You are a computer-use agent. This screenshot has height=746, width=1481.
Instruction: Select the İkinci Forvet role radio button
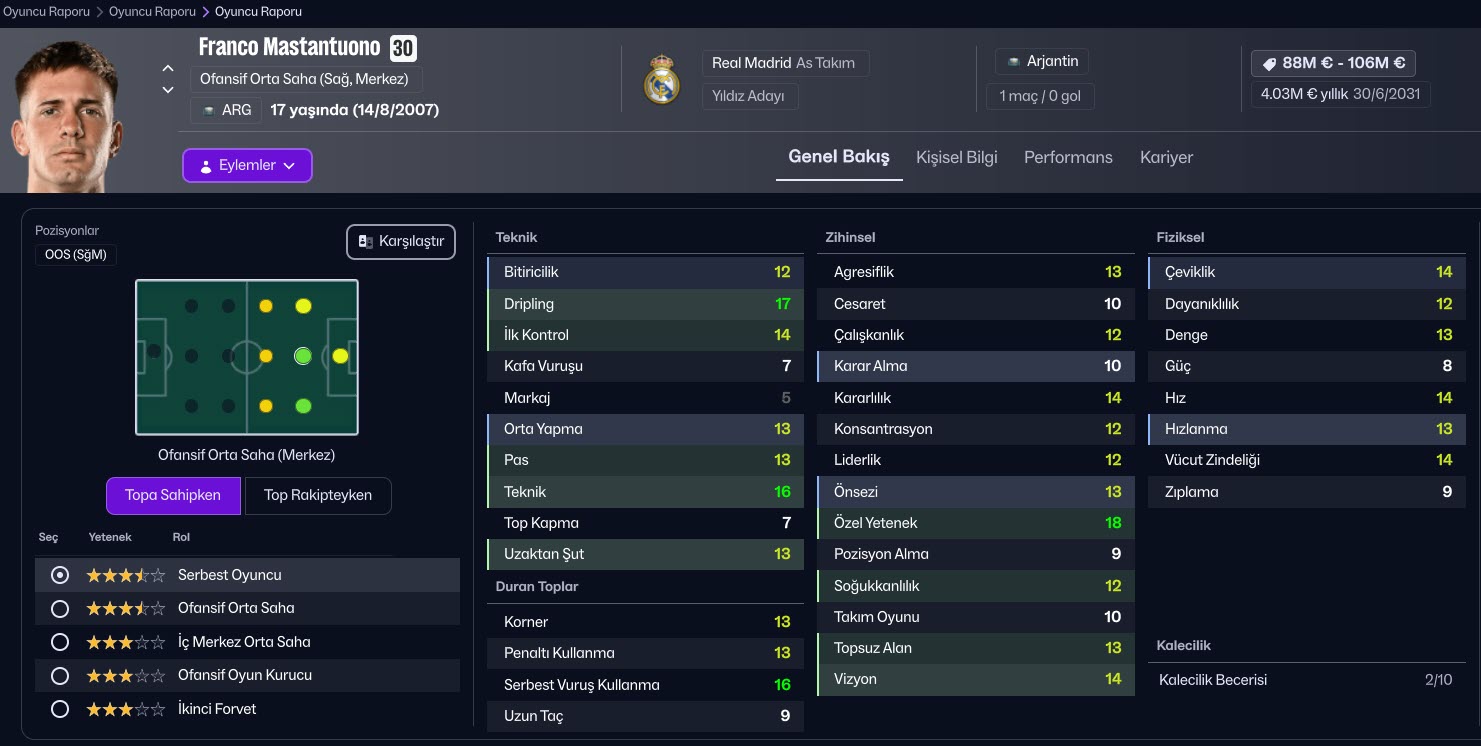pyautogui.click(x=60, y=709)
